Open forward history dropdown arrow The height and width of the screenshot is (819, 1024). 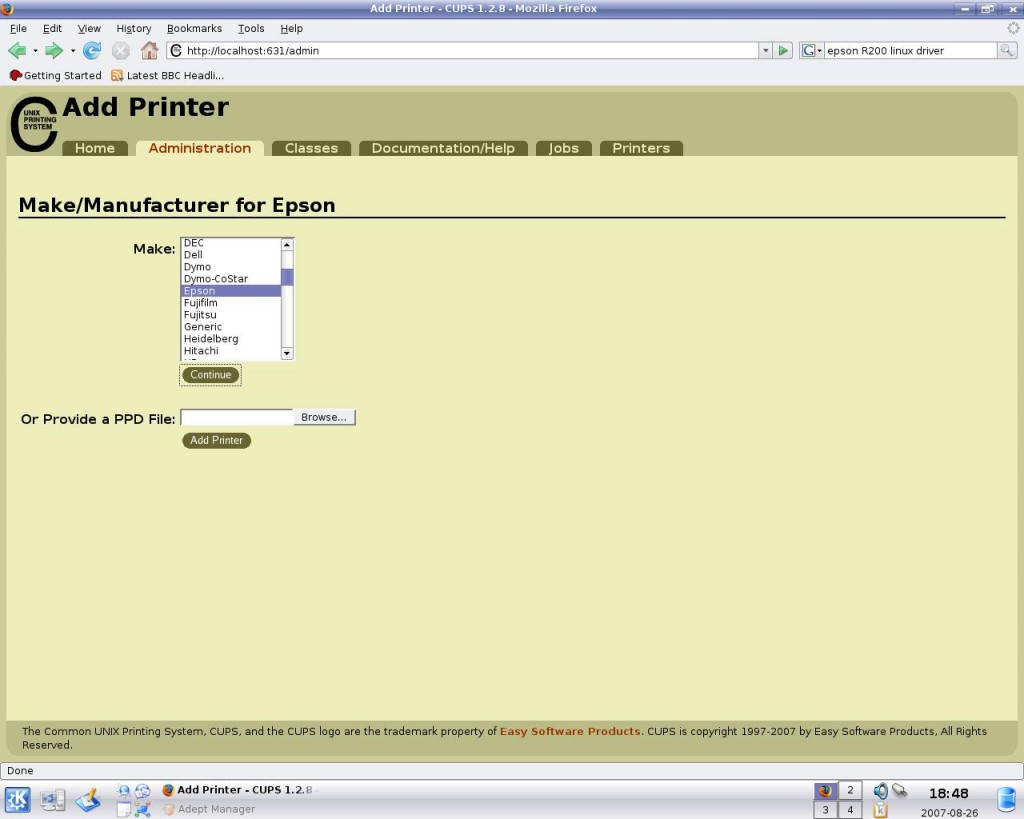point(72,50)
